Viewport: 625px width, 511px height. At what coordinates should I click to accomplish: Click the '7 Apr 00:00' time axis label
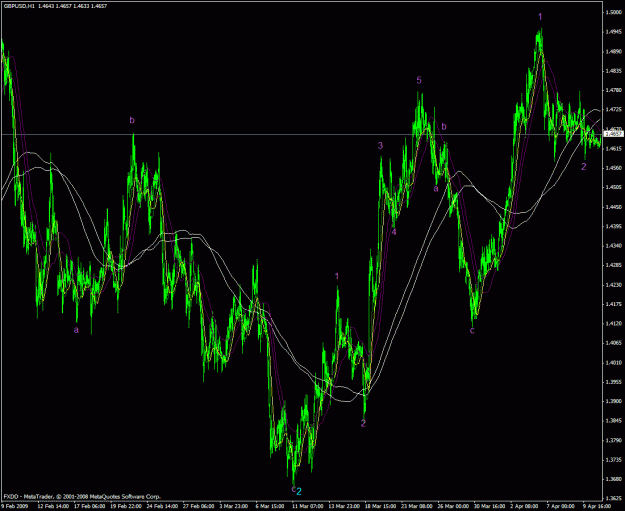[560, 506]
